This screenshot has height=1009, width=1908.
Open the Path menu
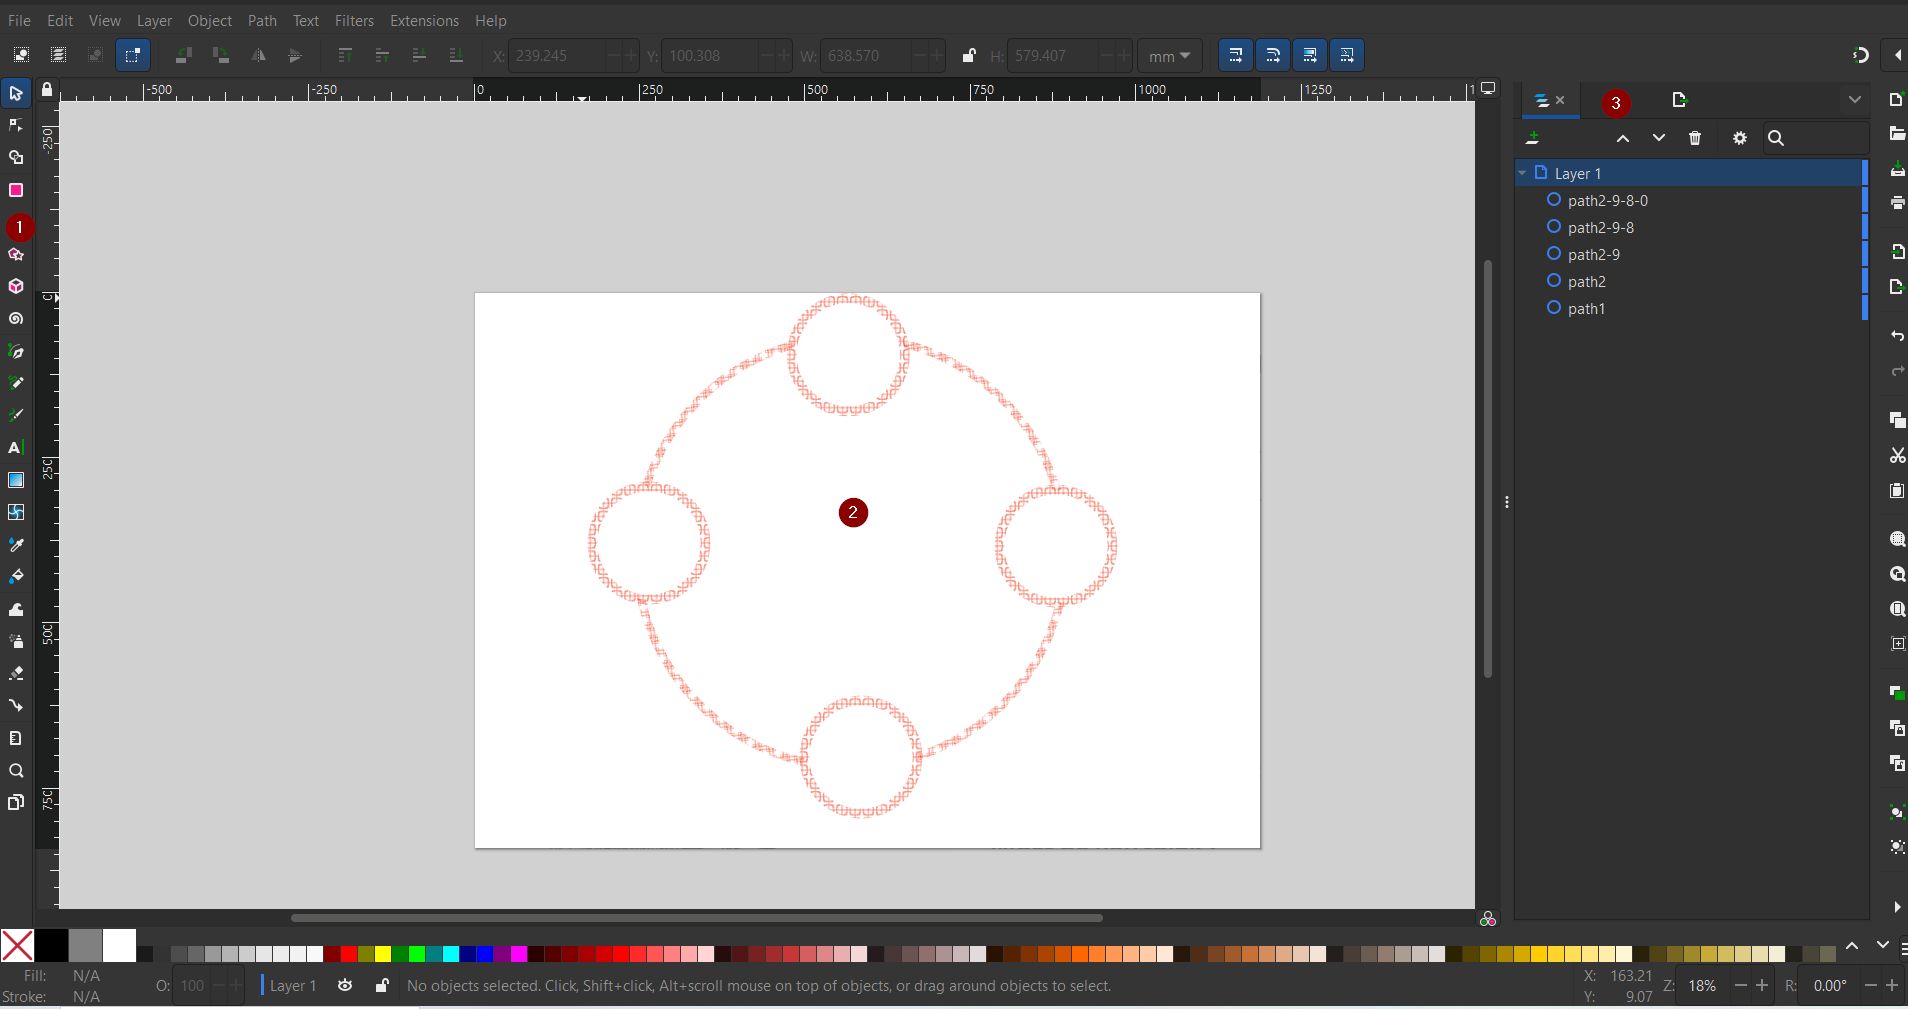(262, 20)
